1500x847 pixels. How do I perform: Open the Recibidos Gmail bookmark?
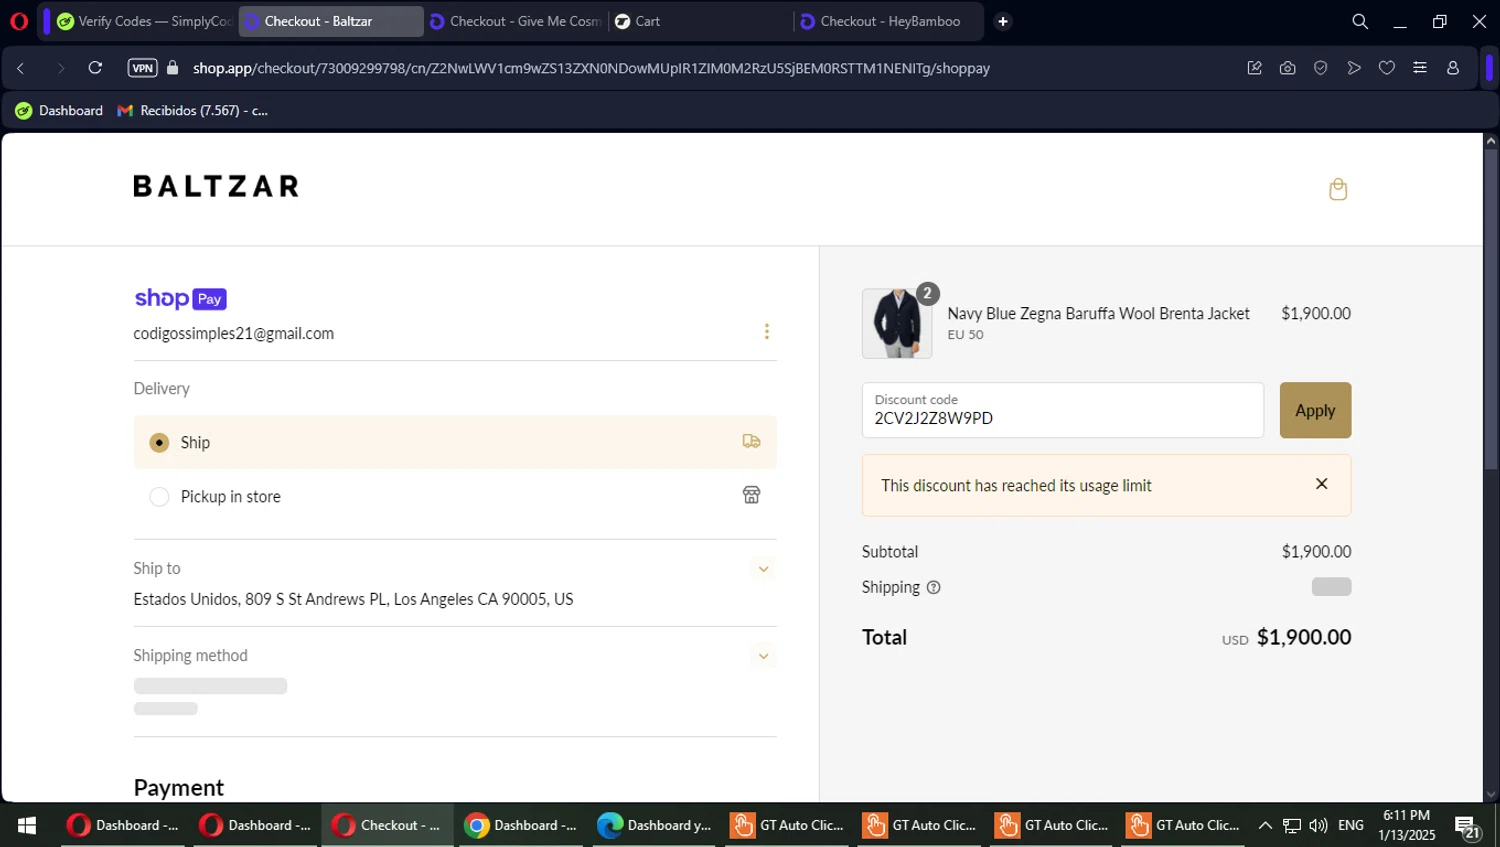[193, 111]
